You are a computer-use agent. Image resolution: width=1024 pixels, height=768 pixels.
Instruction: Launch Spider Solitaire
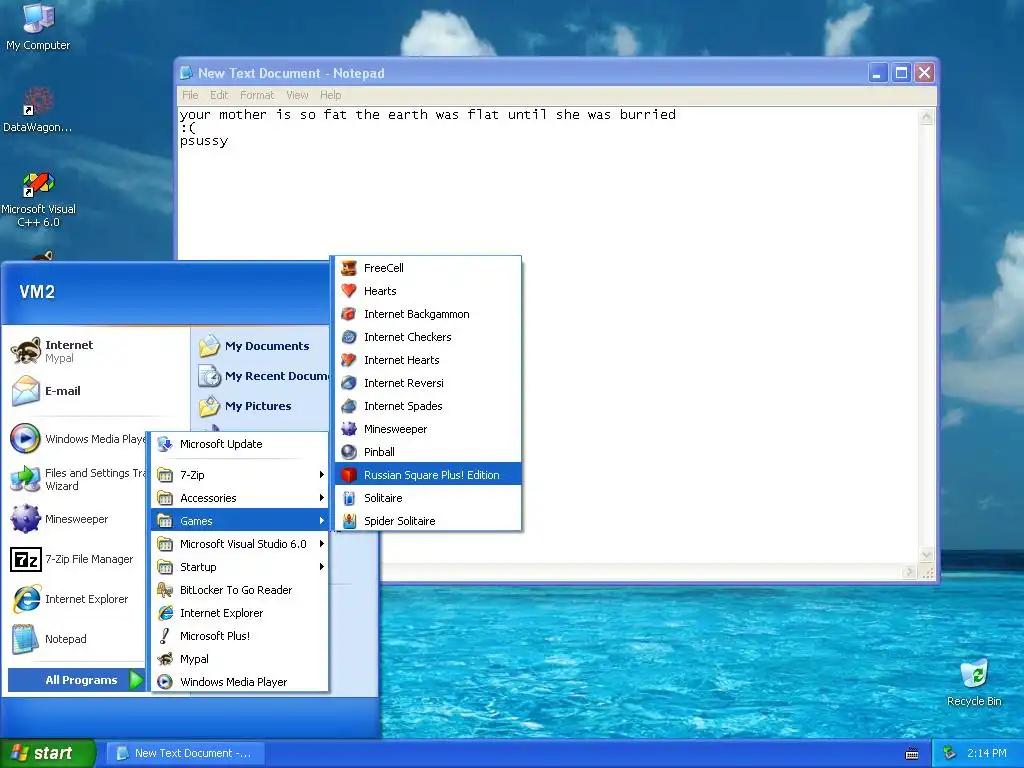[x=428, y=521]
